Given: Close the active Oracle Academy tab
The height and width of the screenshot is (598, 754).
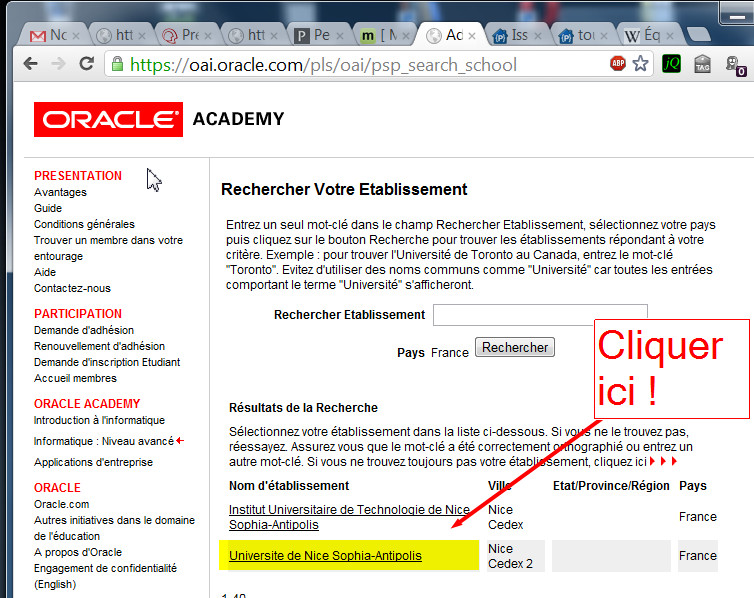Looking at the screenshot, I should click(x=472, y=36).
